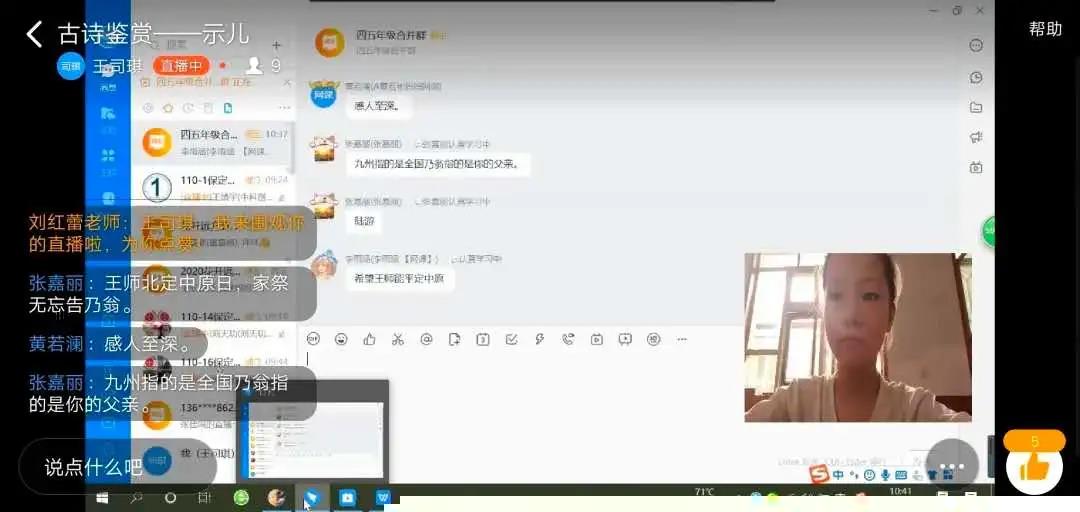Toggle Sogou 中 Chinese input mode
The height and width of the screenshot is (512, 1080).
pyautogui.click(x=838, y=475)
